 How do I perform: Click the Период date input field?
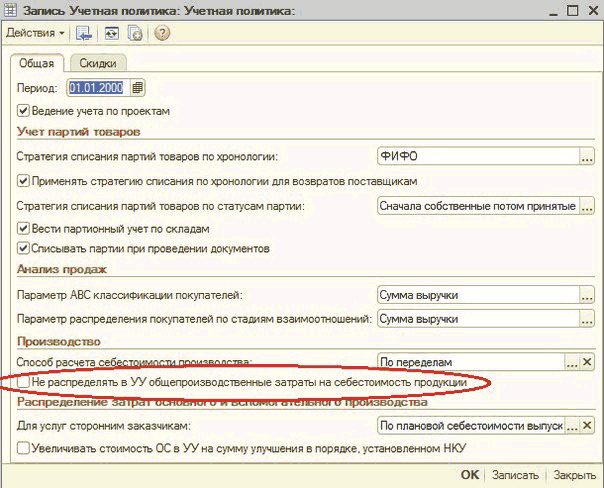tap(98, 88)
